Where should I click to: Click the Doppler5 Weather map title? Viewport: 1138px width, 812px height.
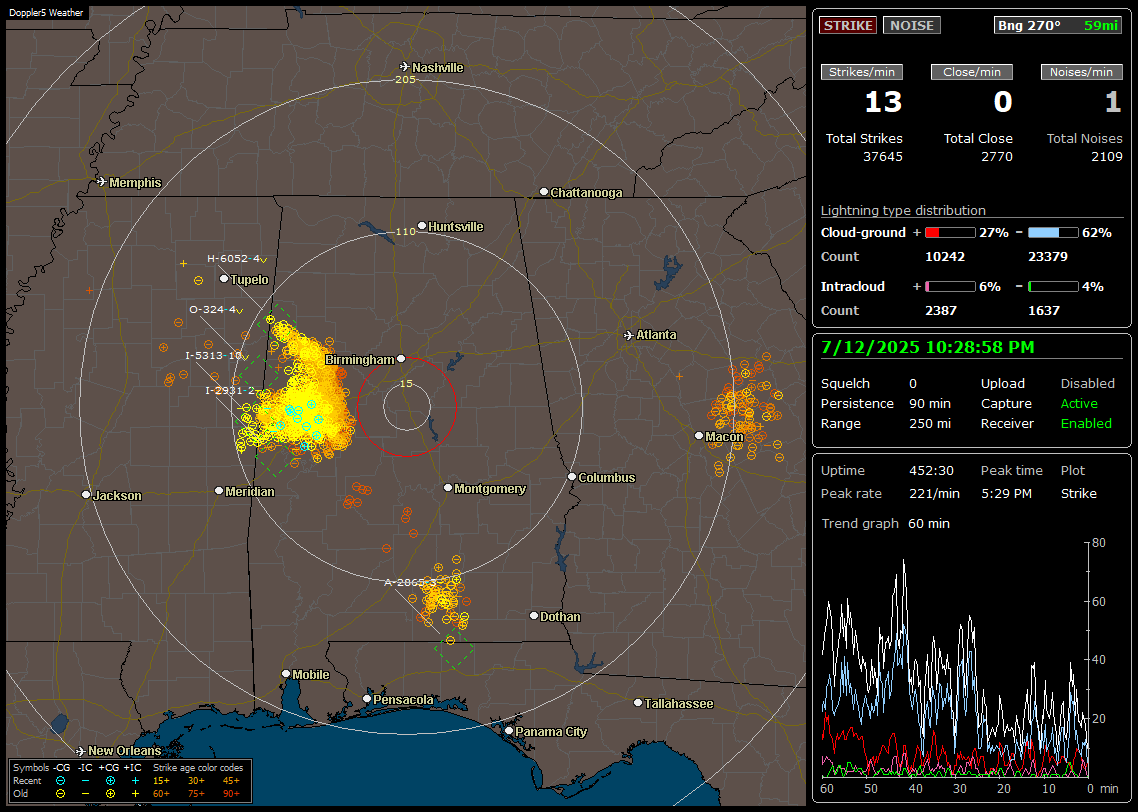pos(46,12)
